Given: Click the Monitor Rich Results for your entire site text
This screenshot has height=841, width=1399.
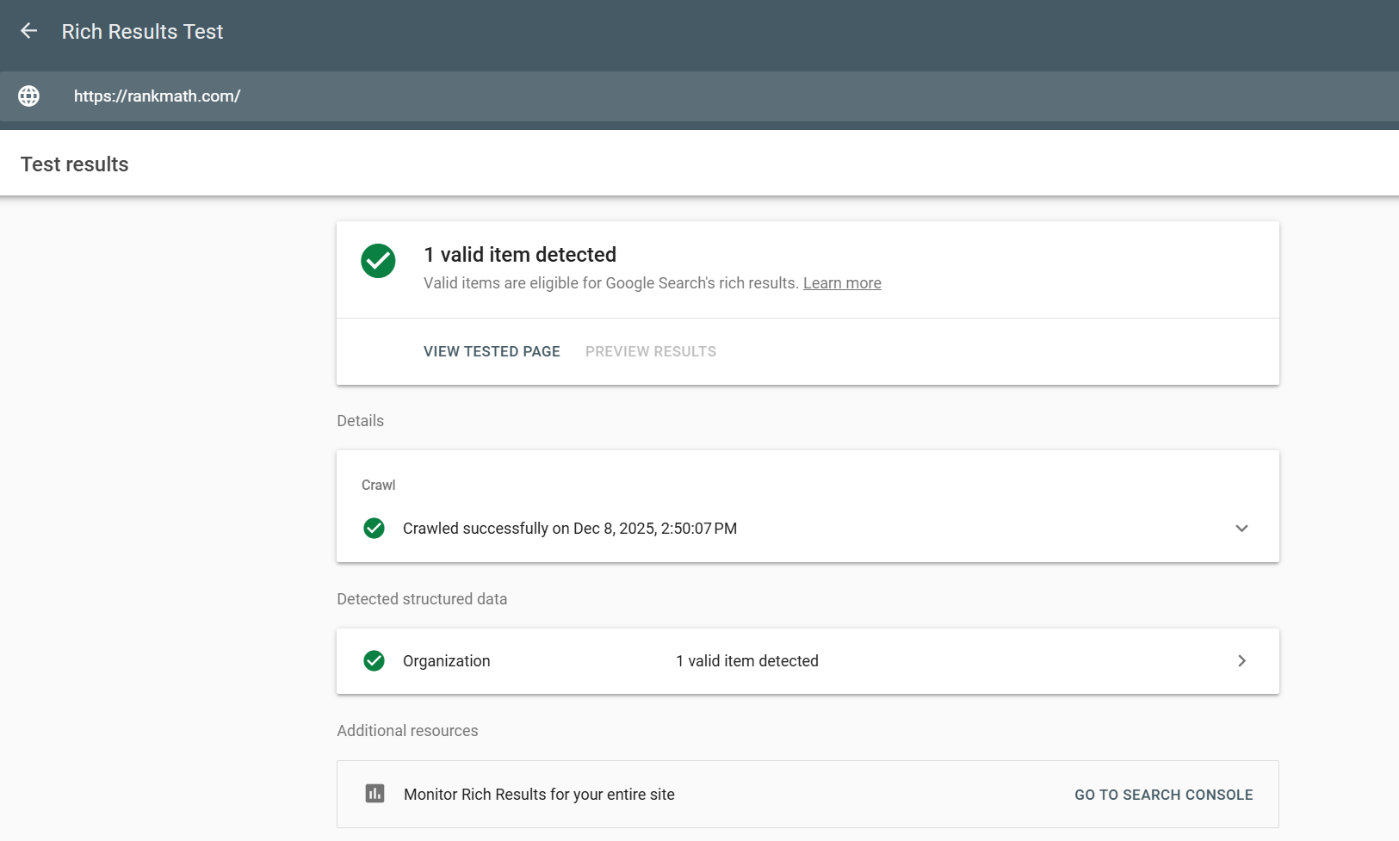Looking at the screenshot, I should pyautogui.click(x=539, y=795).
